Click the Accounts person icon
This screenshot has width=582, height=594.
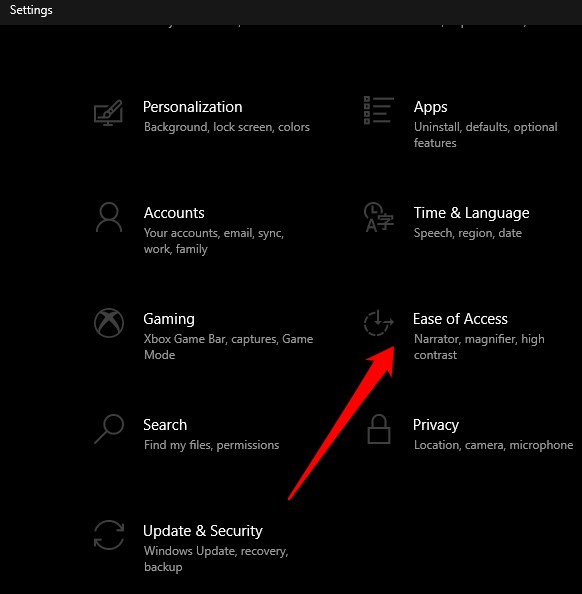click(x=109, y=217)
